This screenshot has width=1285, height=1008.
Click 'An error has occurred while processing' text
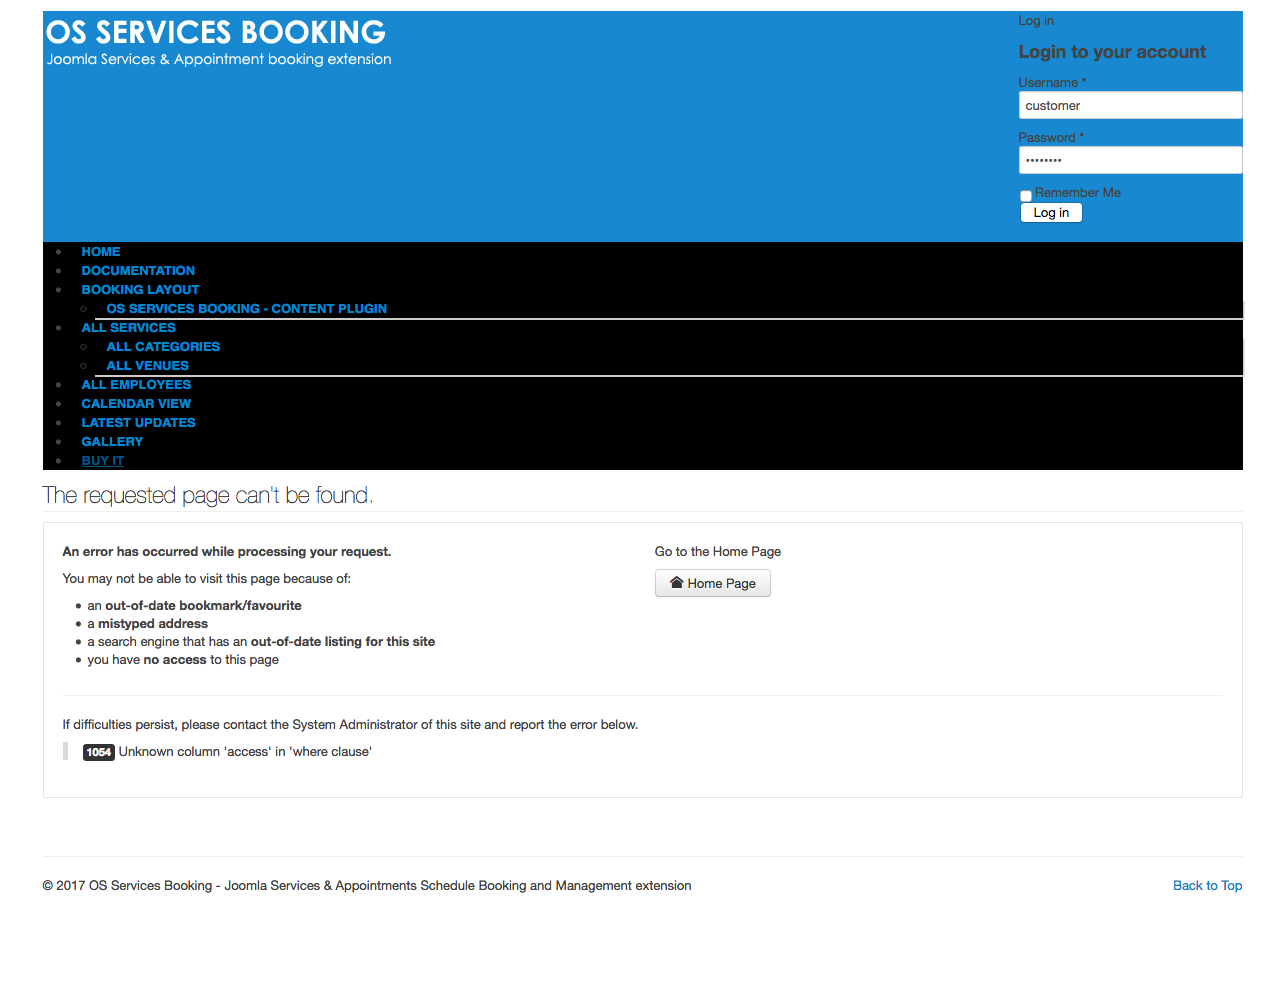(227, 552)
